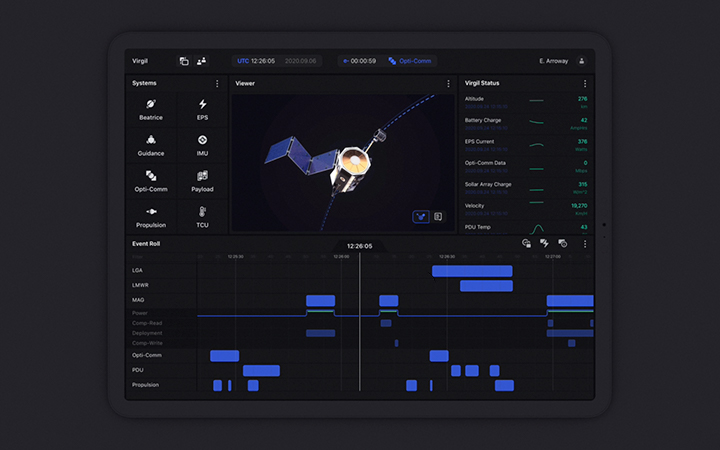Select the EPS Current status row

[526, 145]
